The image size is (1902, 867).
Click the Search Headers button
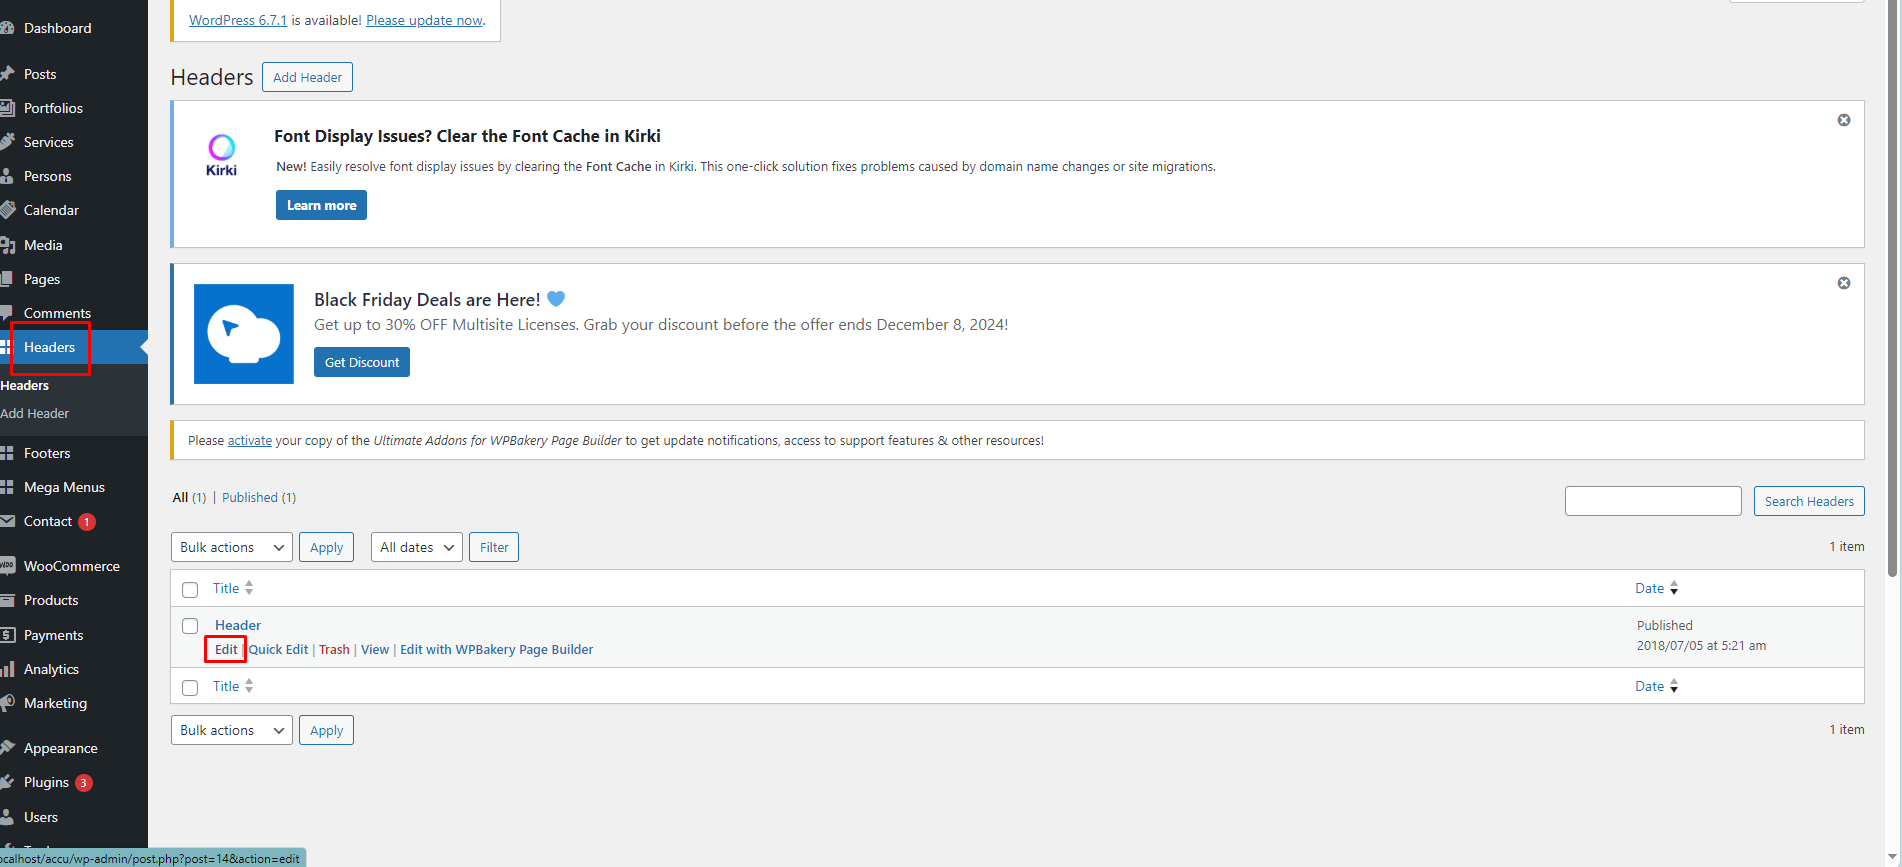point(1809,501)
